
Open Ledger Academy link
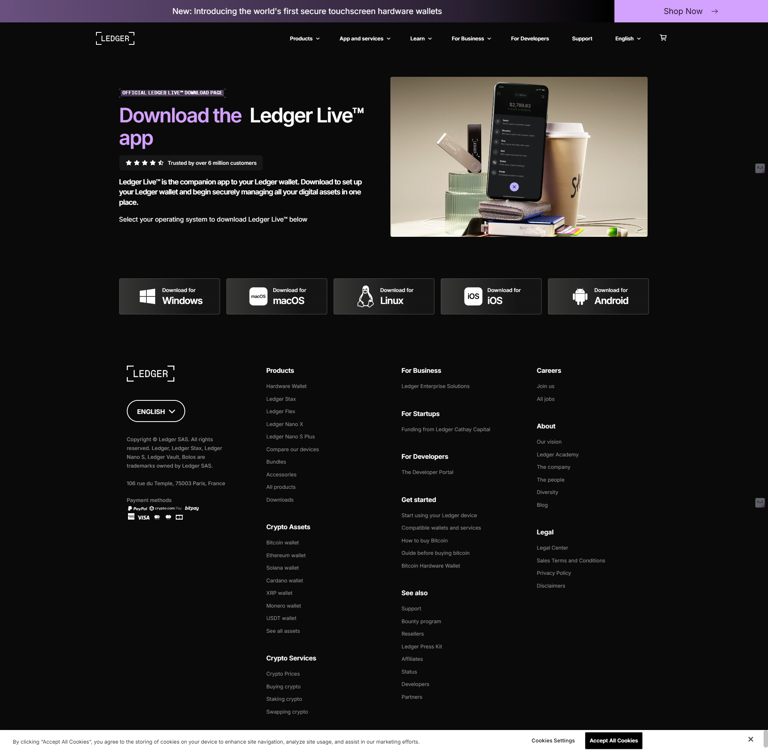(557, 455)
